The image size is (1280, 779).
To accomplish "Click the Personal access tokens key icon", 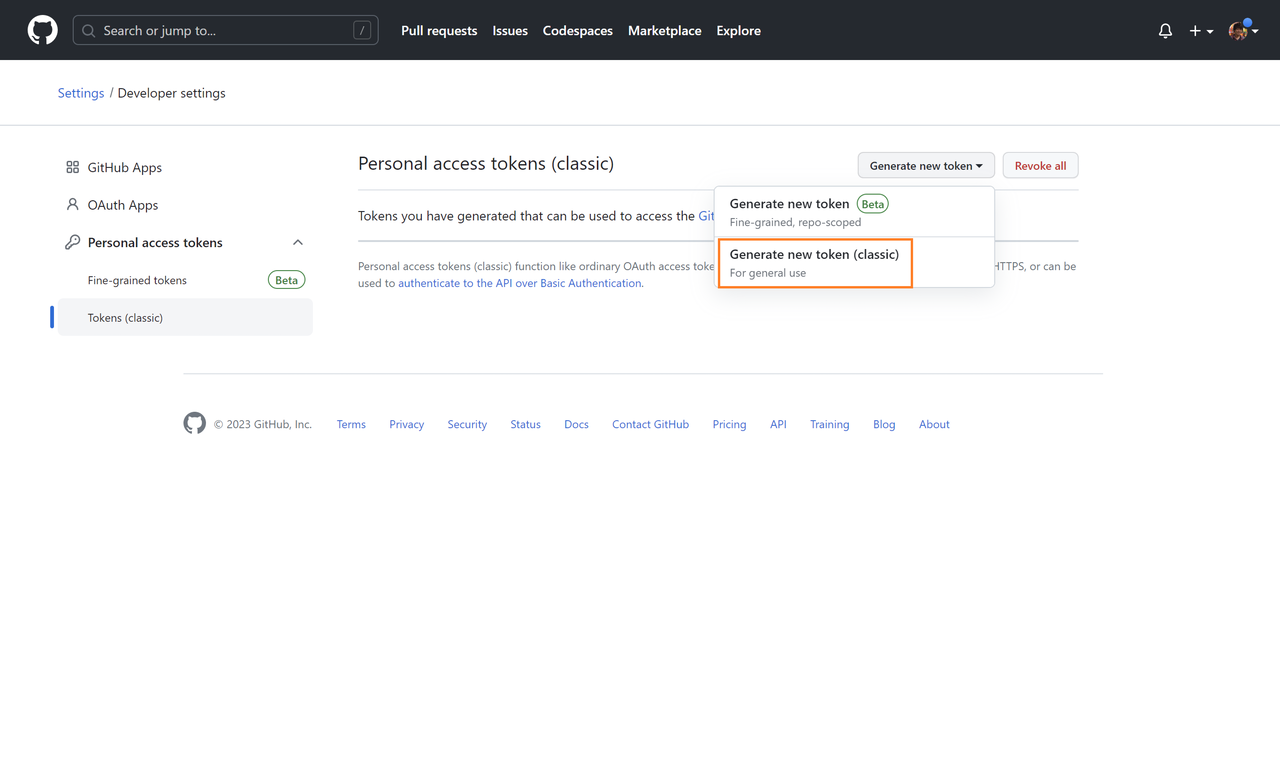I will pyautogui.click(x=72, y=242).
